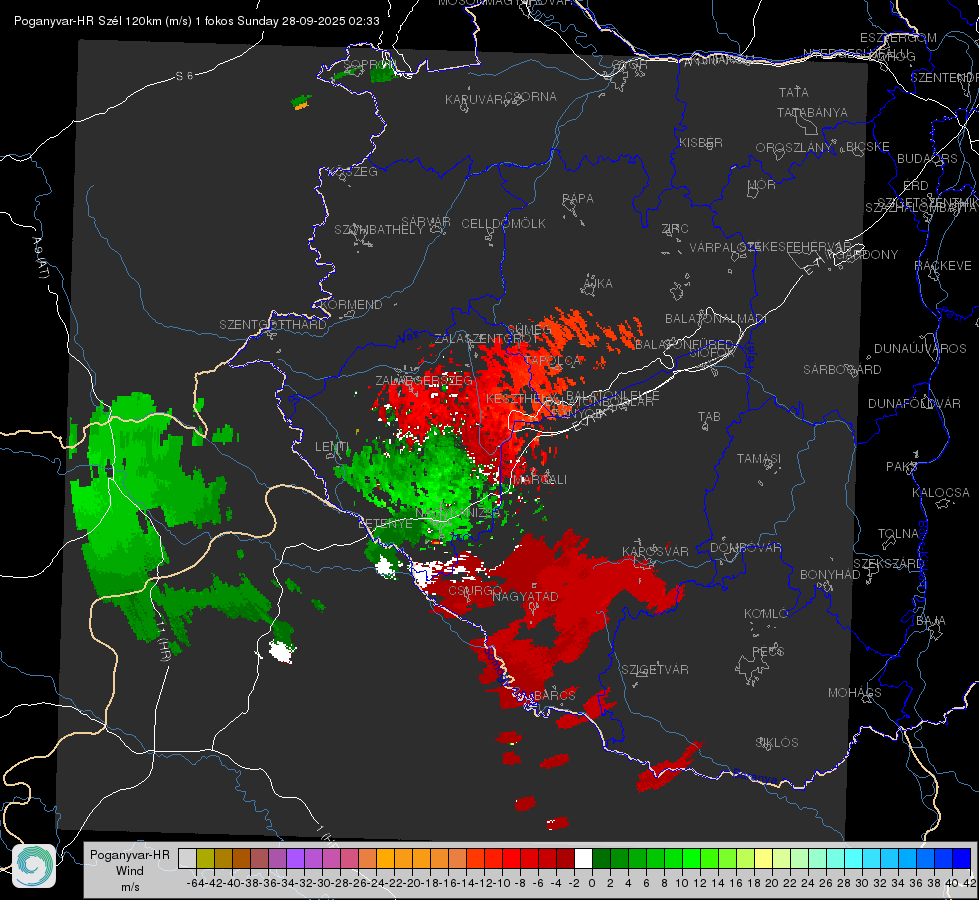This screenshot has height=900, width=979.
Task: Select the title text with the 28-09-2025 02:33 timestamp
Action: [x=197, y=21]
